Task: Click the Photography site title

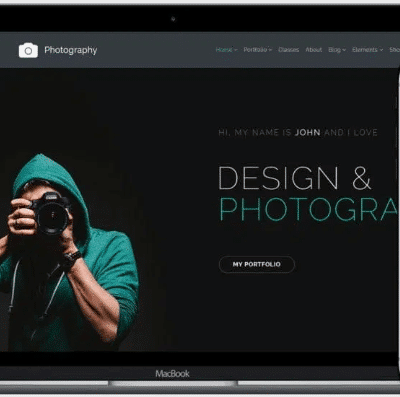Action: (x=71, y=50)
